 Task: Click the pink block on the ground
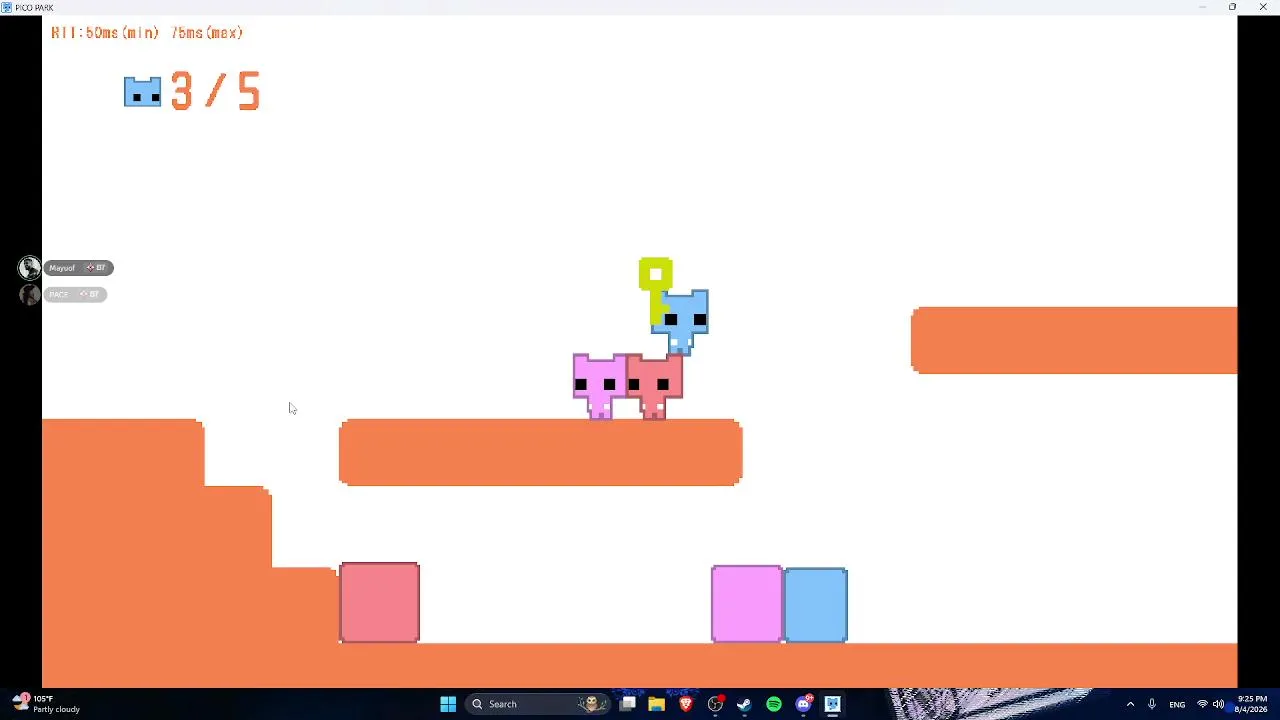coord(747,604)
